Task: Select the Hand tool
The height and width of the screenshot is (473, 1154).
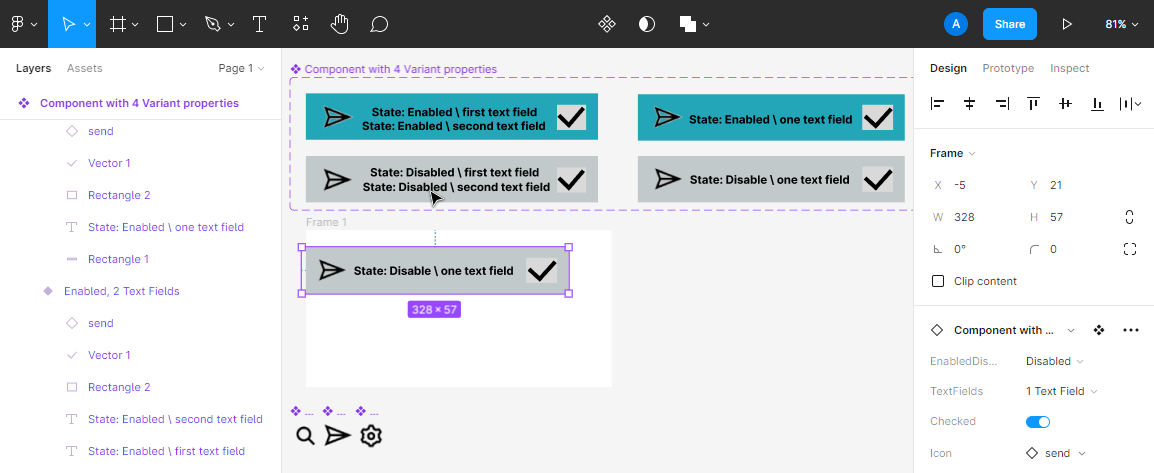Action: click(340, 24)
